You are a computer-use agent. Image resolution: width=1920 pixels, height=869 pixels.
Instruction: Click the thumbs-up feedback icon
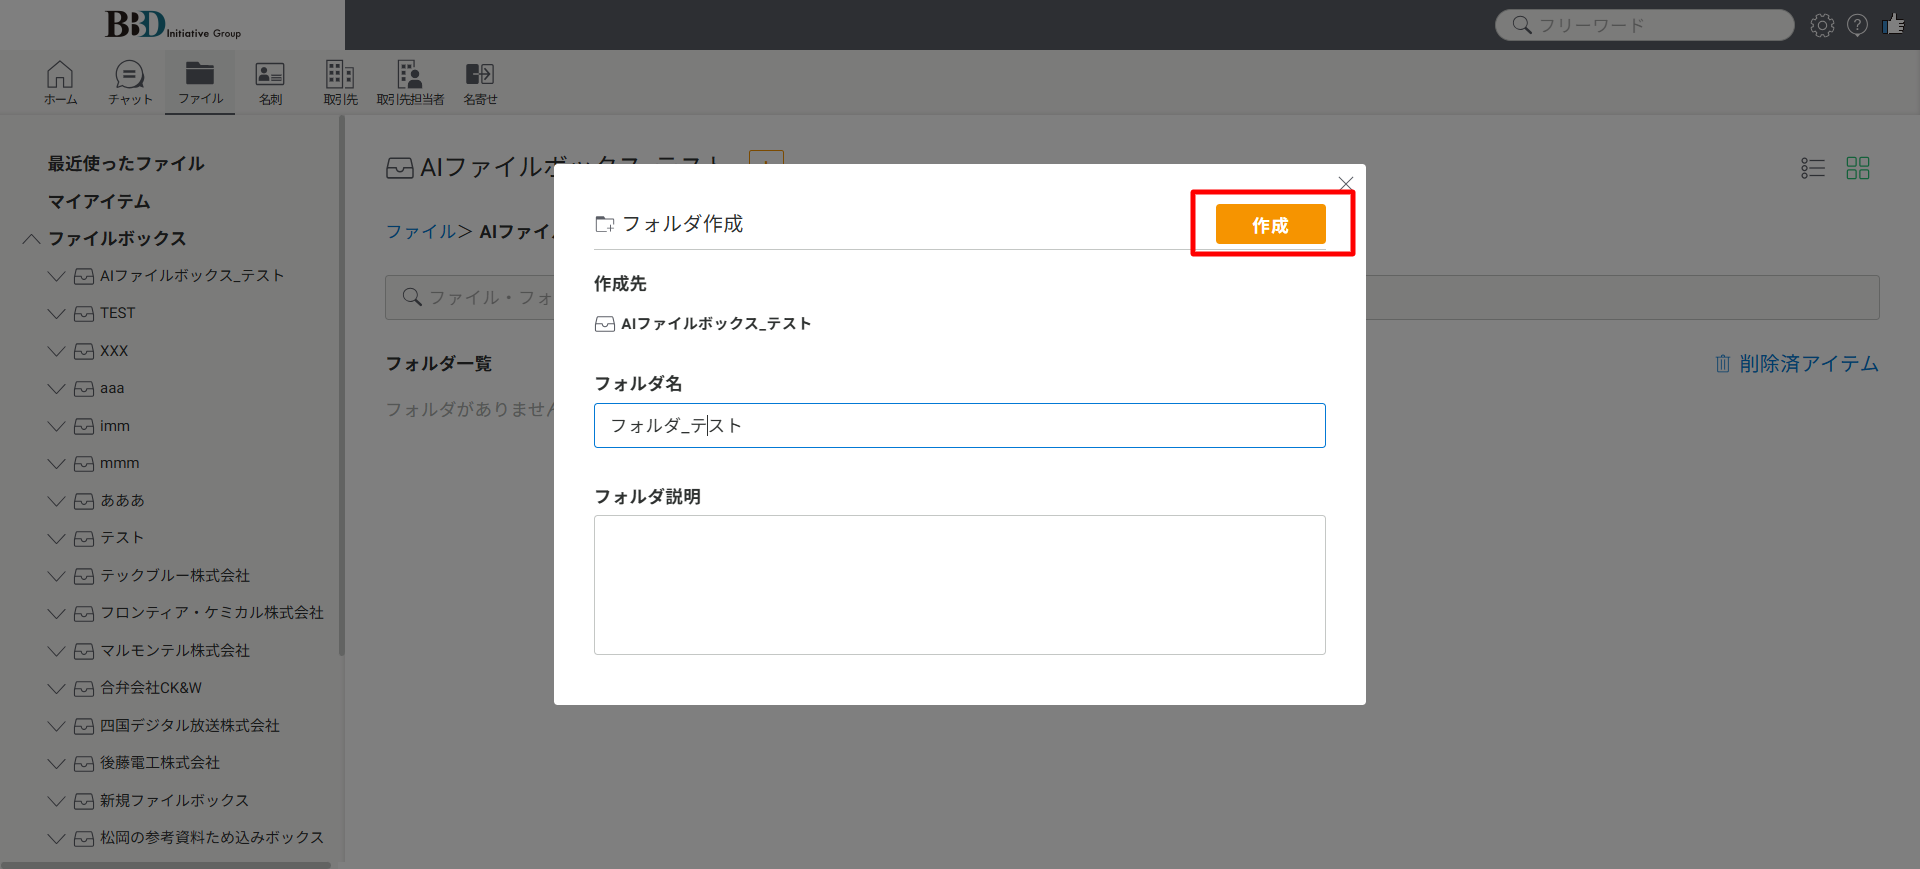coord(1893,25)
